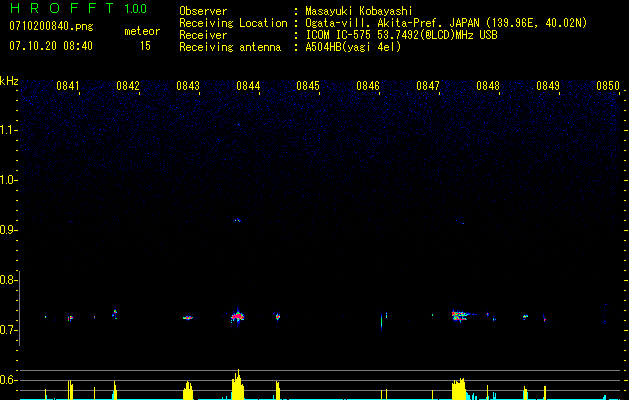The width and height of the screenshot is (629, 400).
Task: Click the 1.1 kHz axis label
Action: click(x=8, y=130)
